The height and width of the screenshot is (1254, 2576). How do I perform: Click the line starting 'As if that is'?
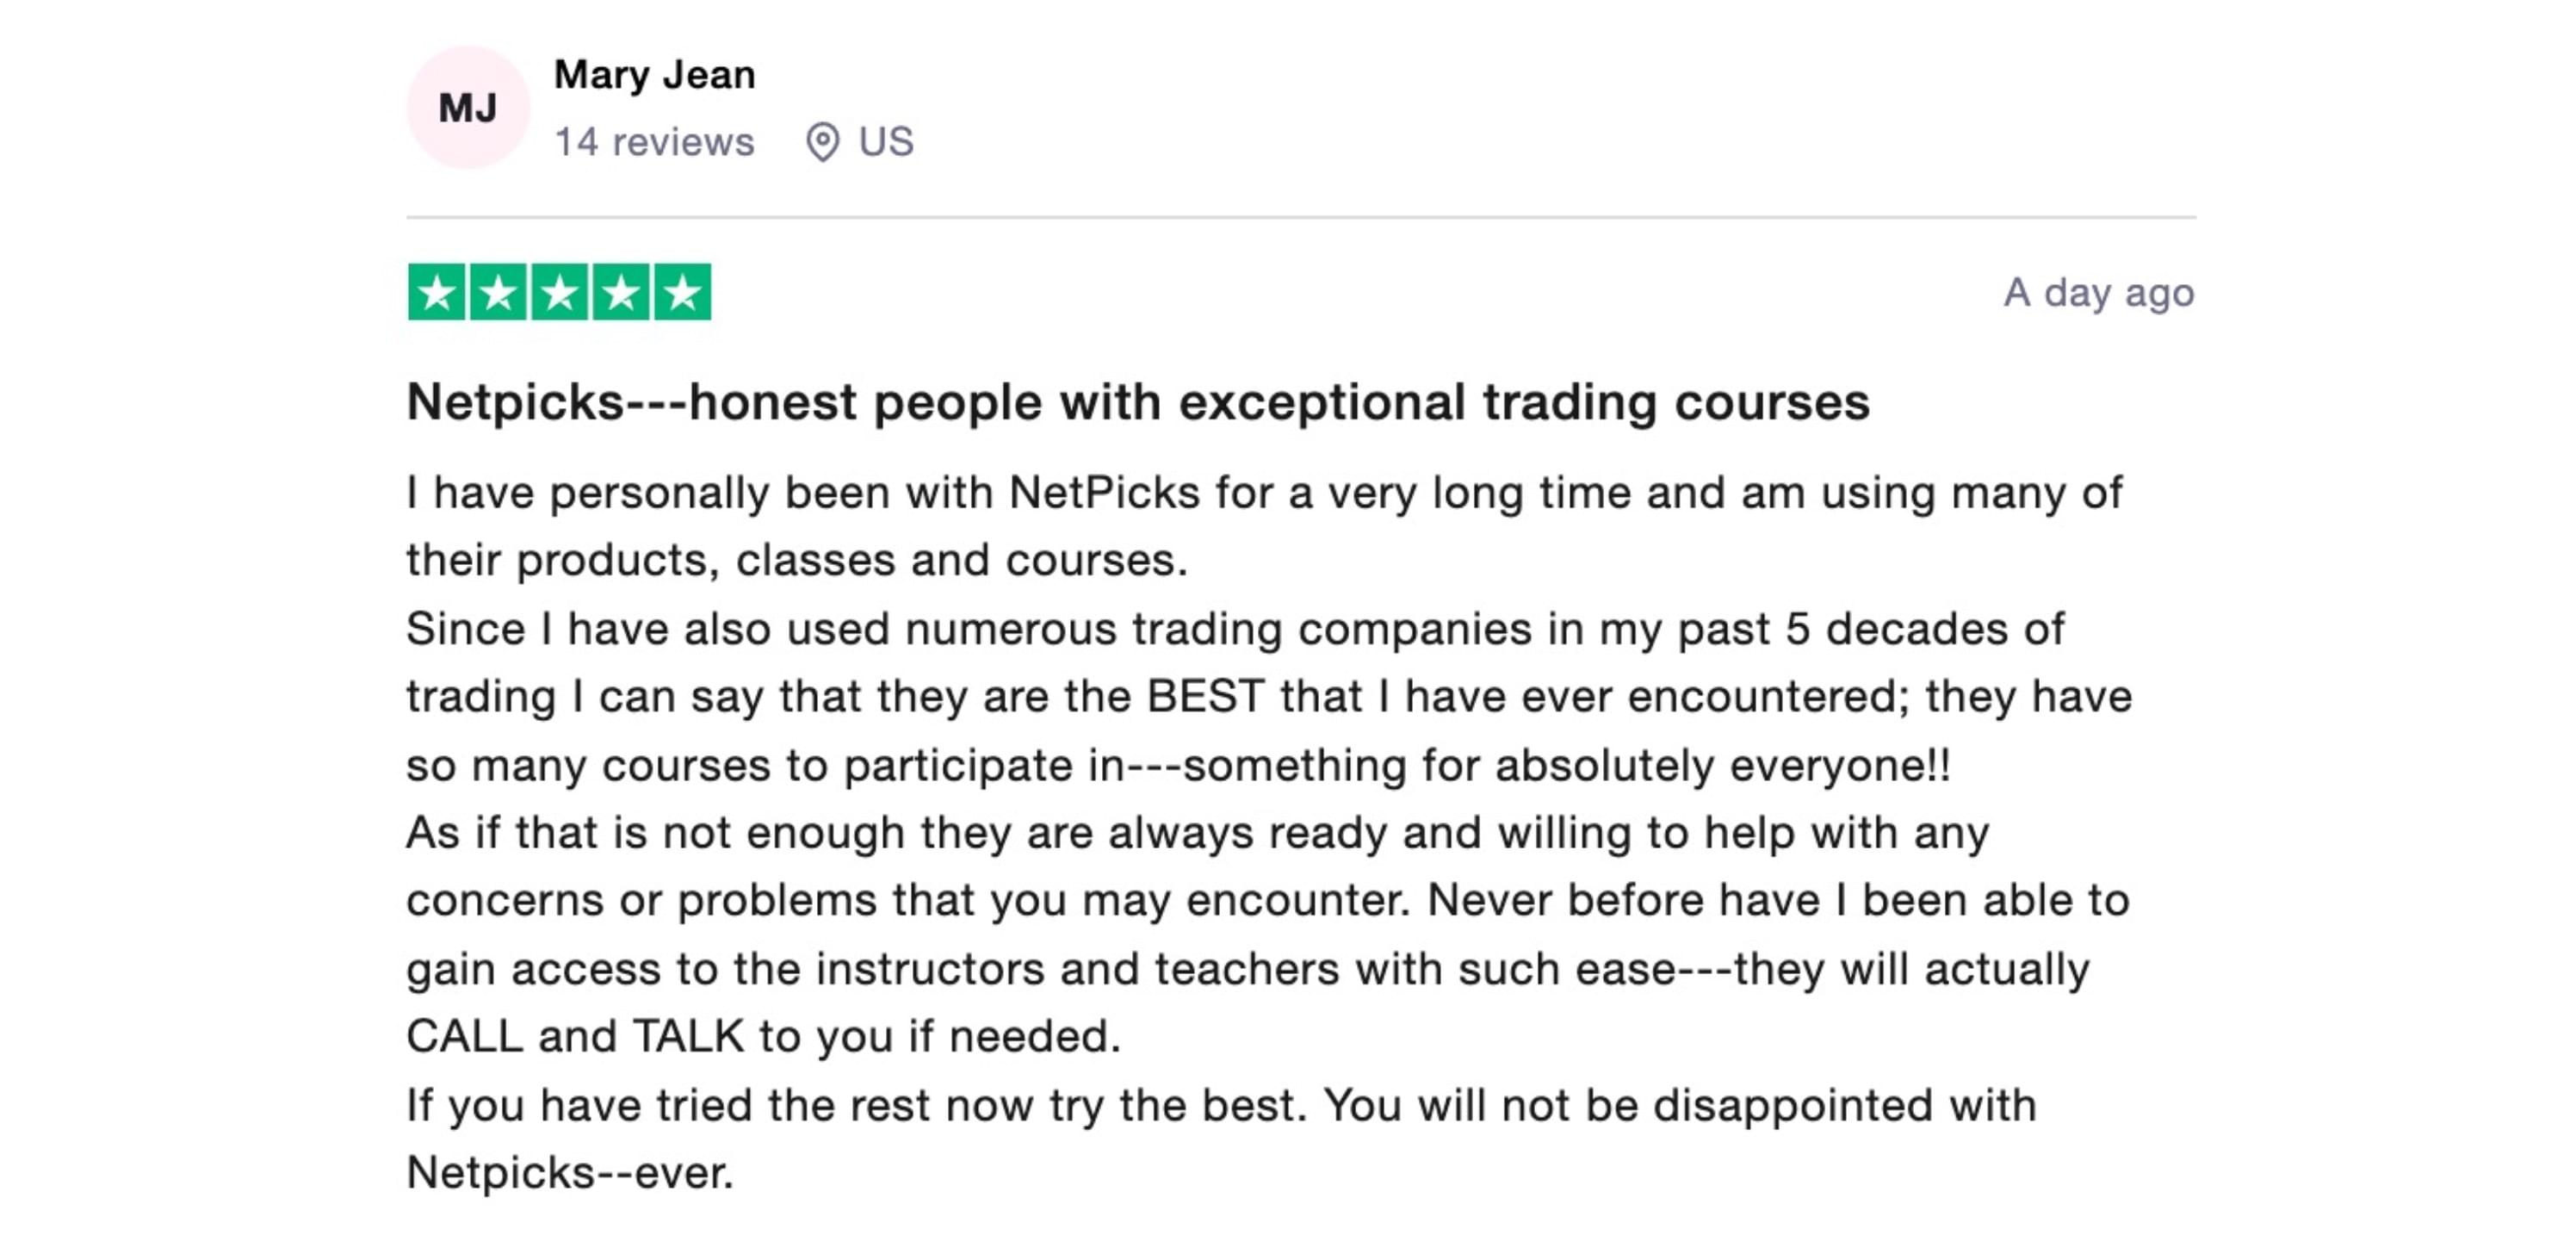point(1198,834)
